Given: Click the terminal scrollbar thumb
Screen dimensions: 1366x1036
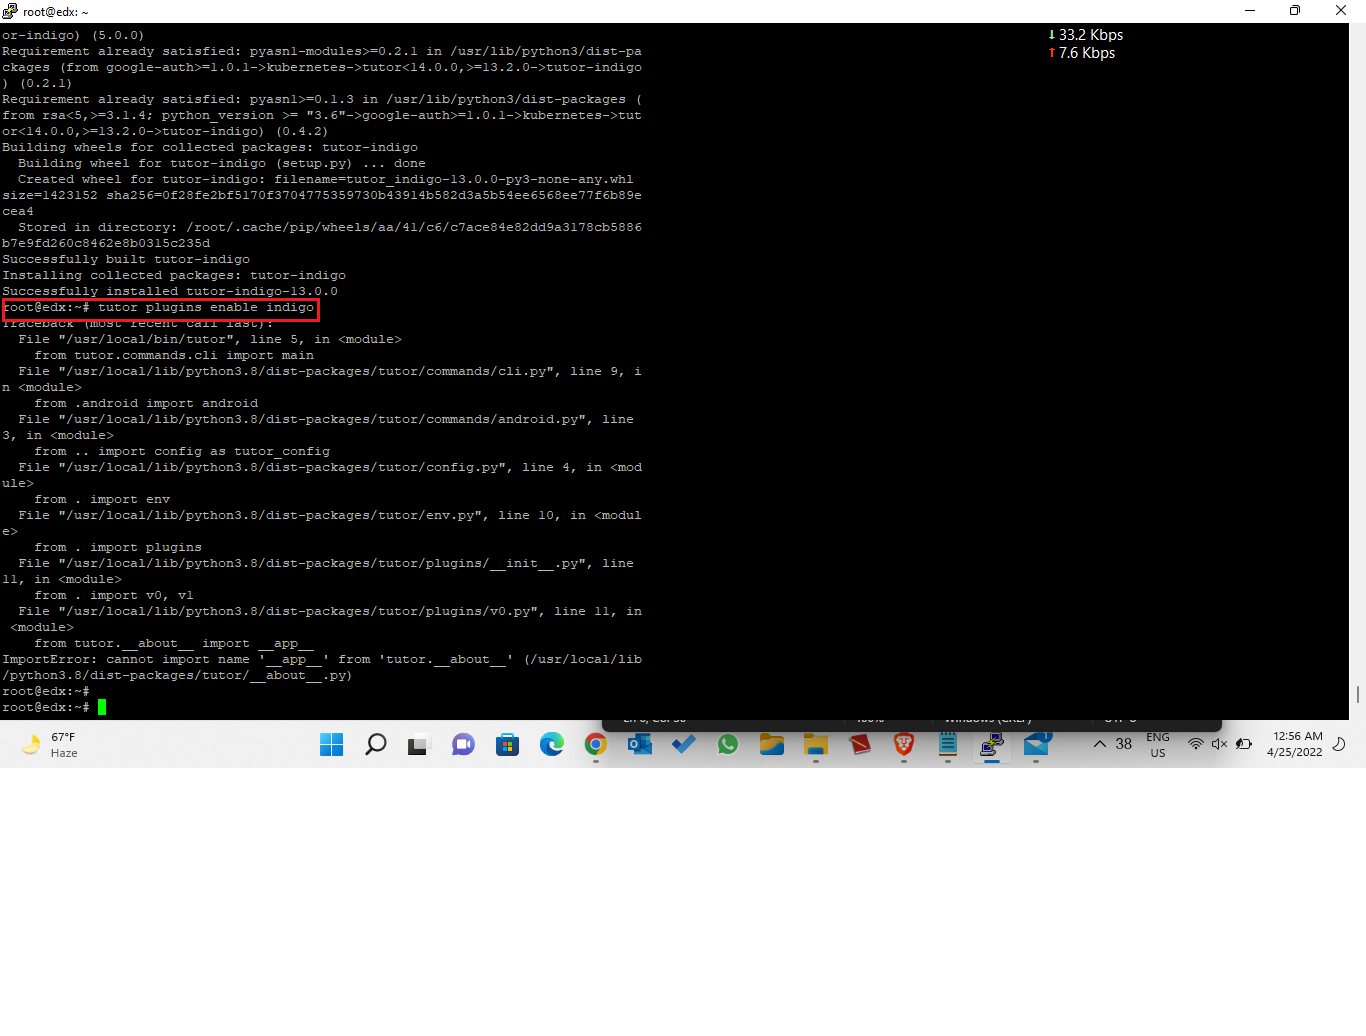Looking at the screenshot, I should pos(1357,694).
